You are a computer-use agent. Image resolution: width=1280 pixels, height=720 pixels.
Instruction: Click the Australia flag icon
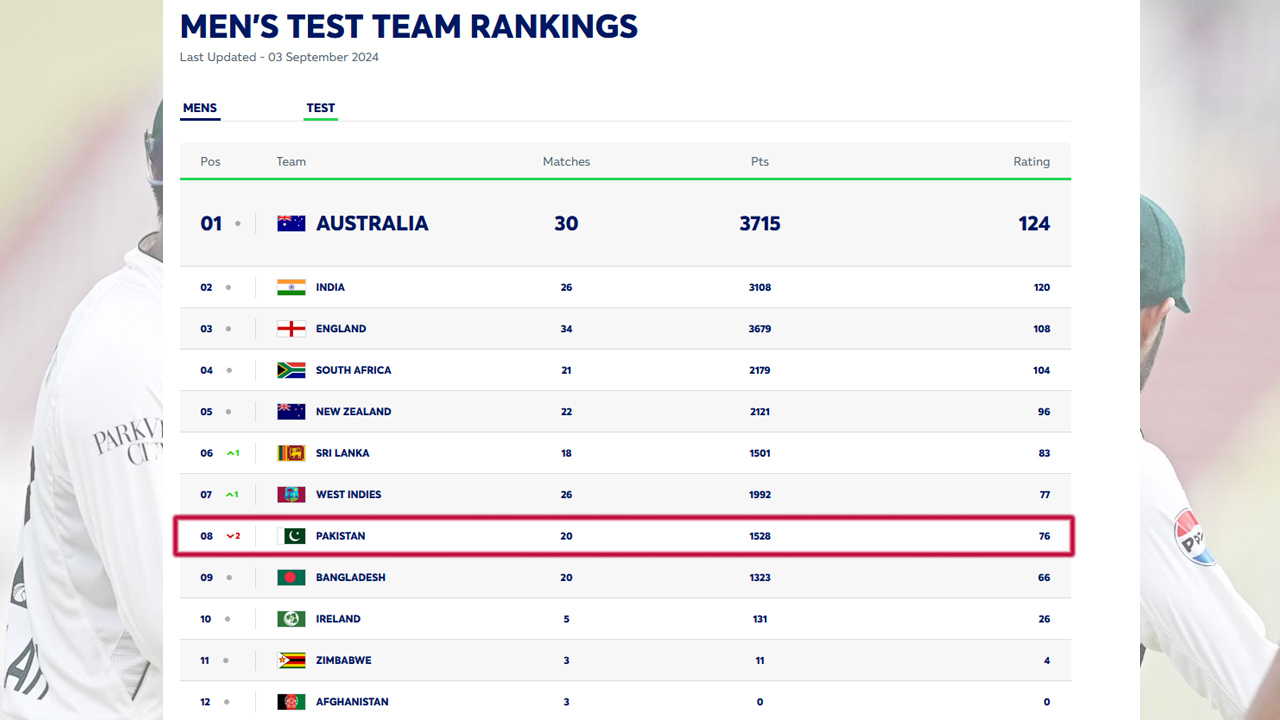(x=291, y=223)
